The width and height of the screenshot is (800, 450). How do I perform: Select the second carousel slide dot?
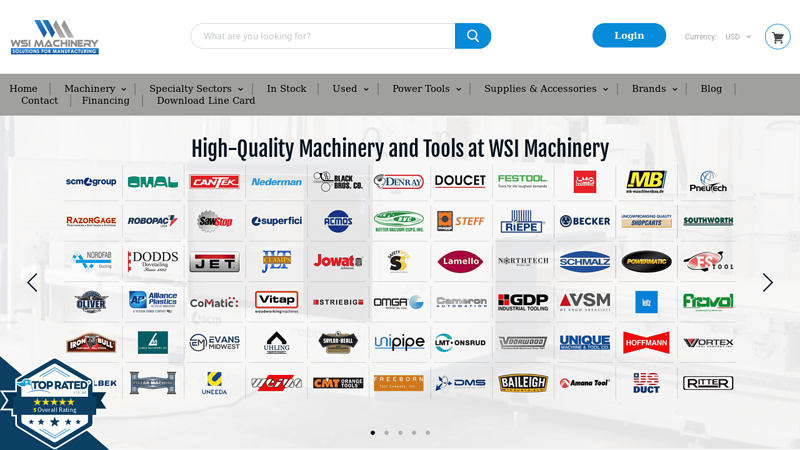pos(387,433)
